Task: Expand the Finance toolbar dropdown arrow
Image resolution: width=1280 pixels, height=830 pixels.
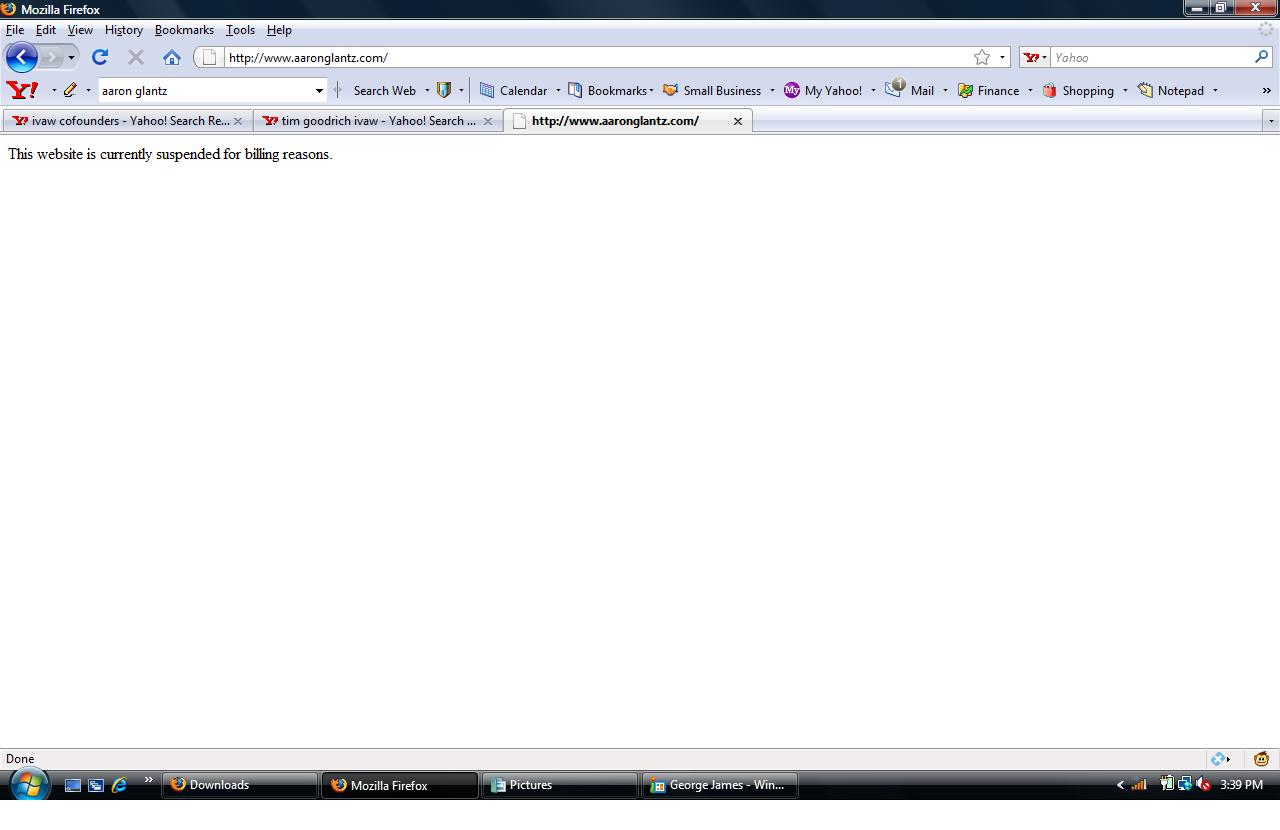Action: click(1030, 90)
